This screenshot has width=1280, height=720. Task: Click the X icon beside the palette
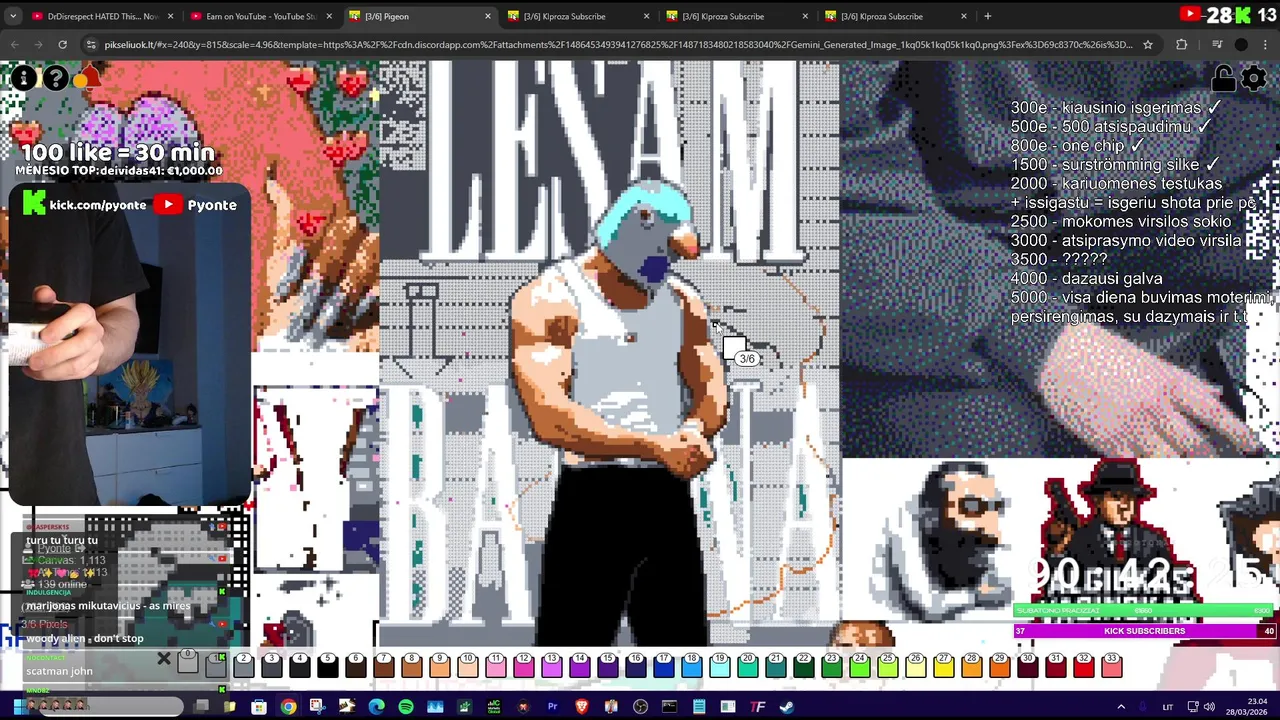click(x=164, y=659)
